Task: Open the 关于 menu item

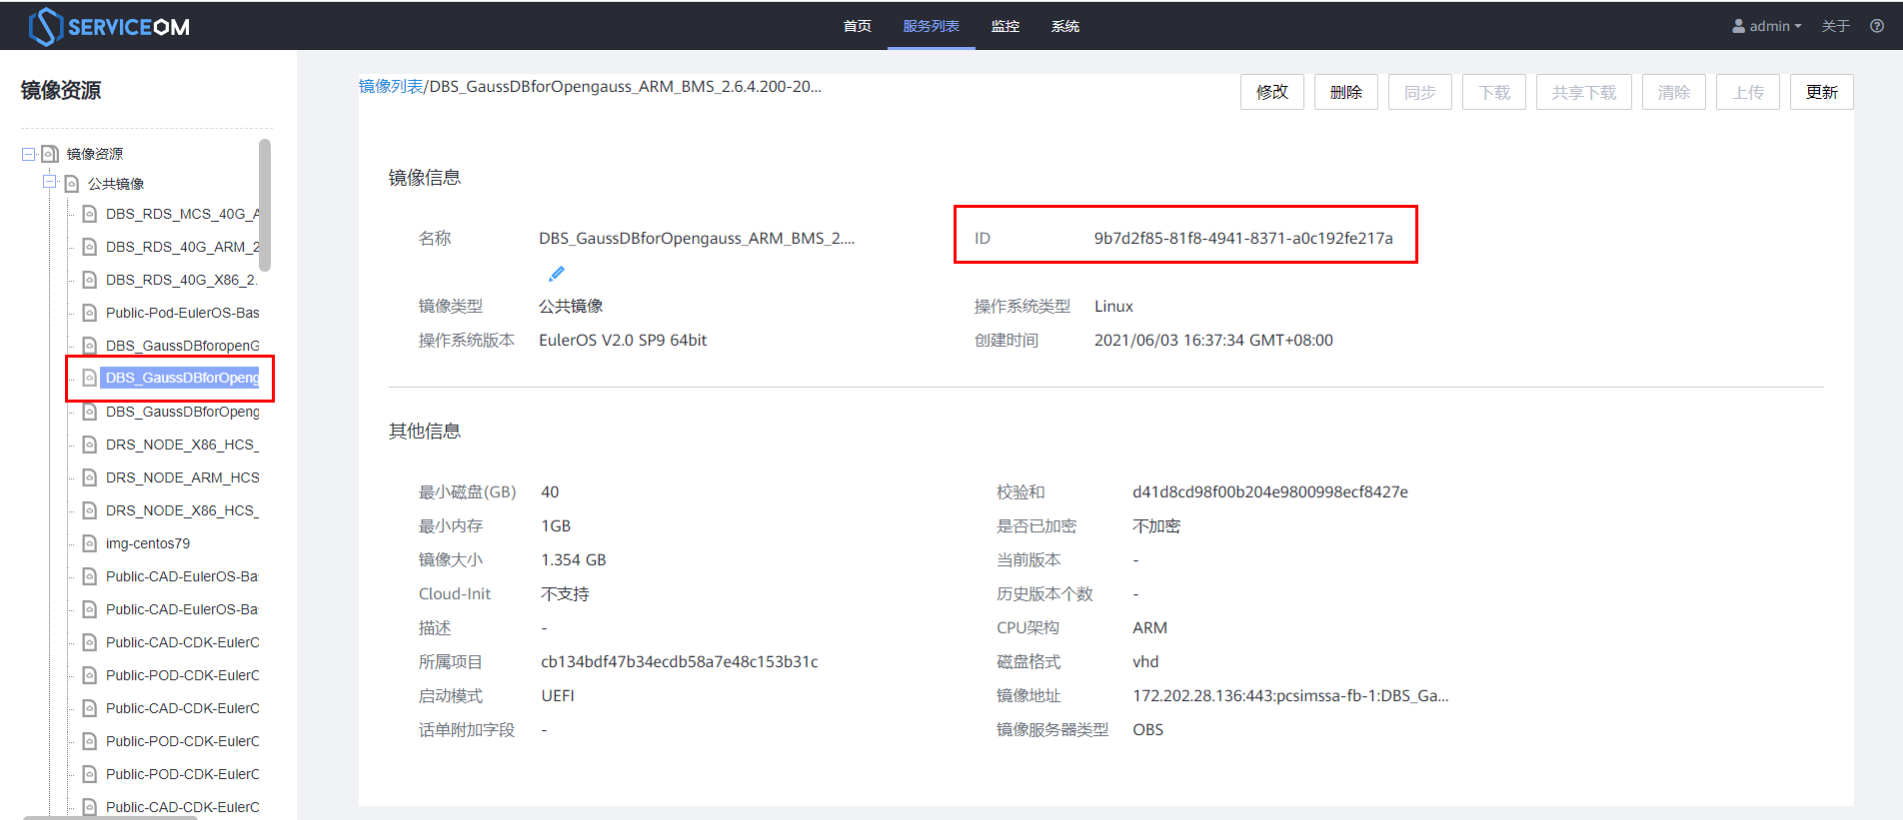Action: point(1835,26)
